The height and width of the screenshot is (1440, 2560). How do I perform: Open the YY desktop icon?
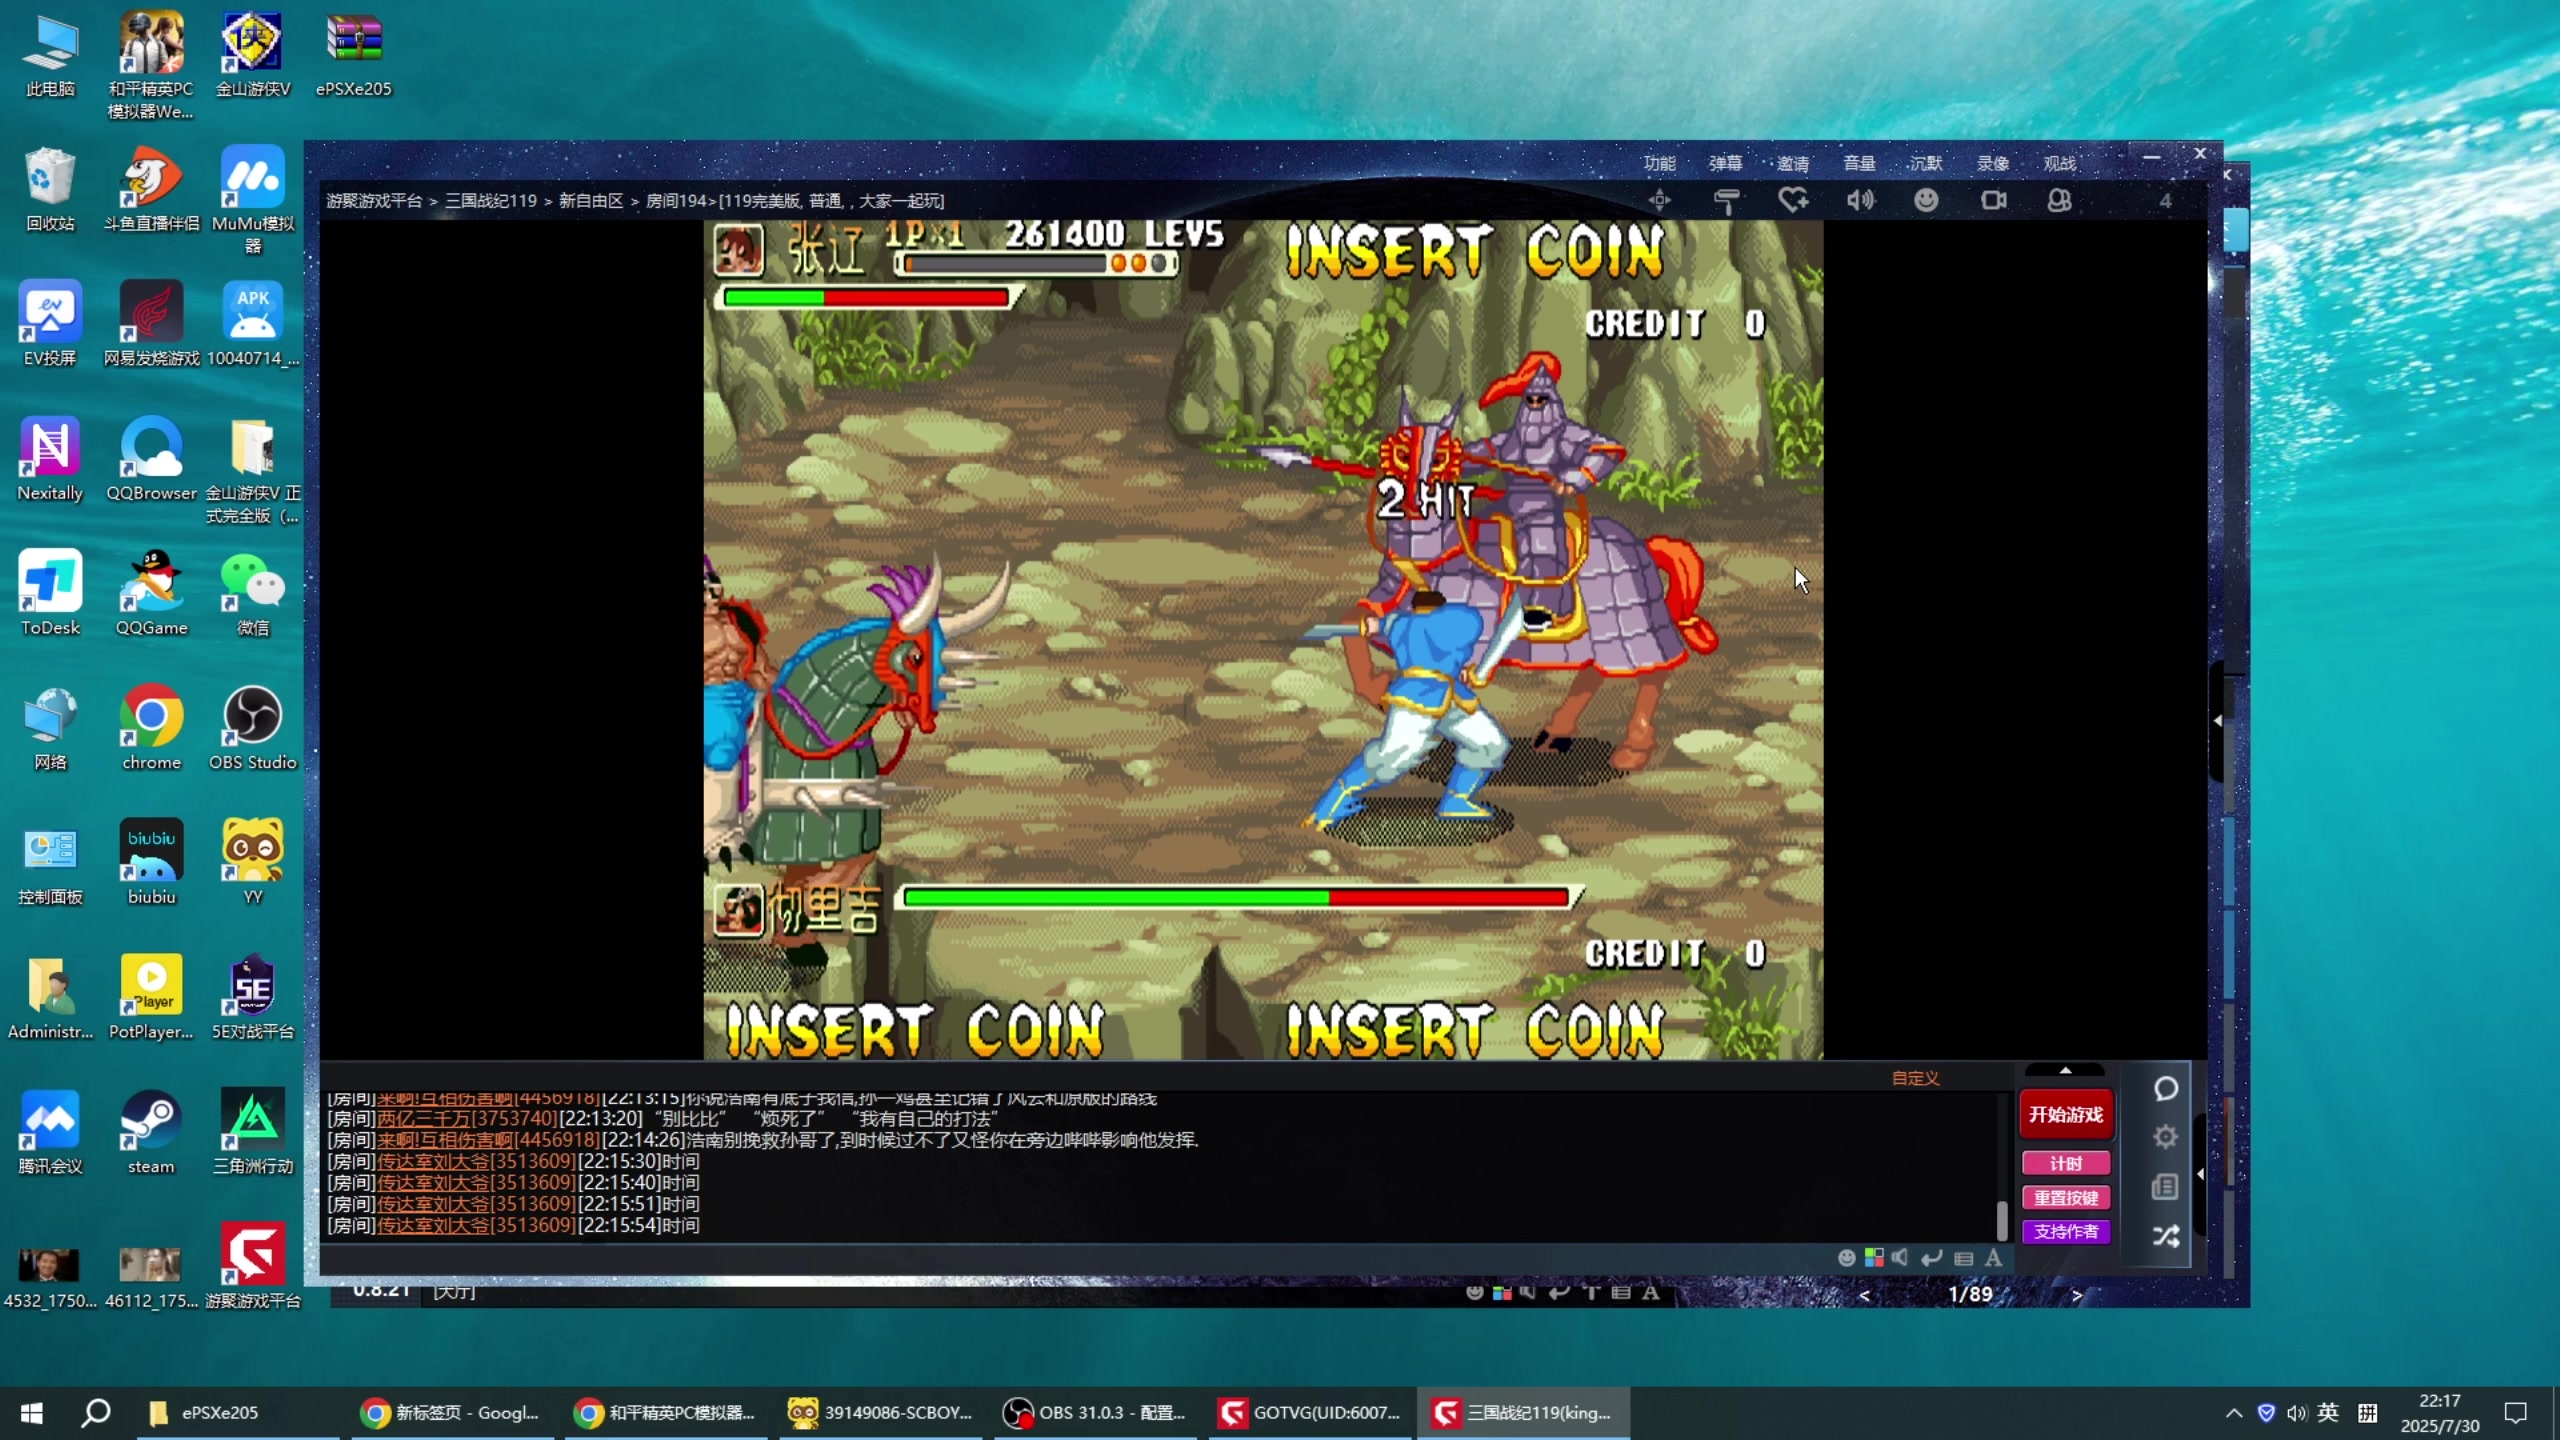click(x=253, y=862)
